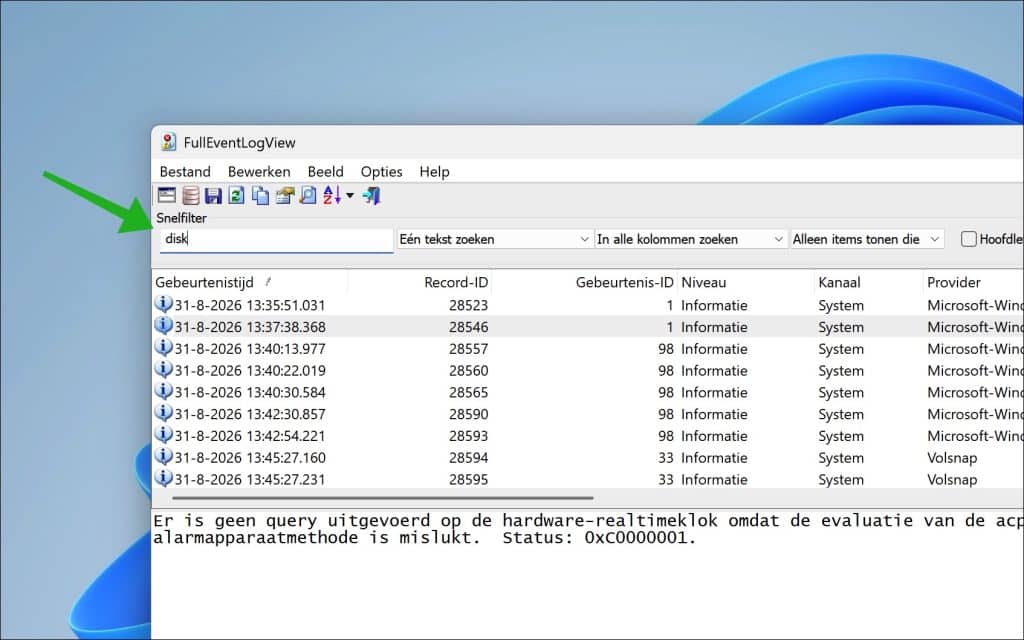Click Record-ID cell 28590
Image resolution: width=1024 pixels, height=640 pixels.
click(x=468, y=414)
